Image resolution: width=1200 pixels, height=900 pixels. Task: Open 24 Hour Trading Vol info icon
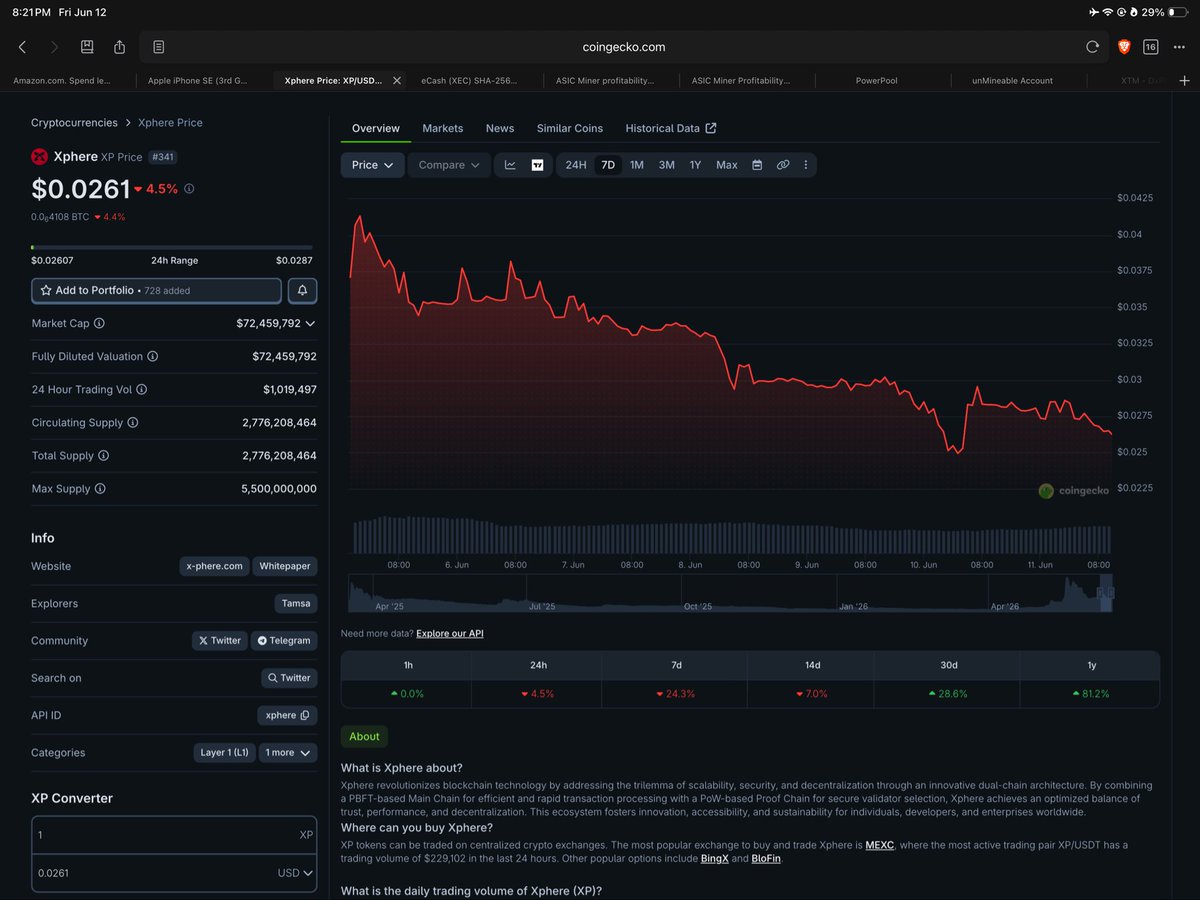click(x=141, y=389)
